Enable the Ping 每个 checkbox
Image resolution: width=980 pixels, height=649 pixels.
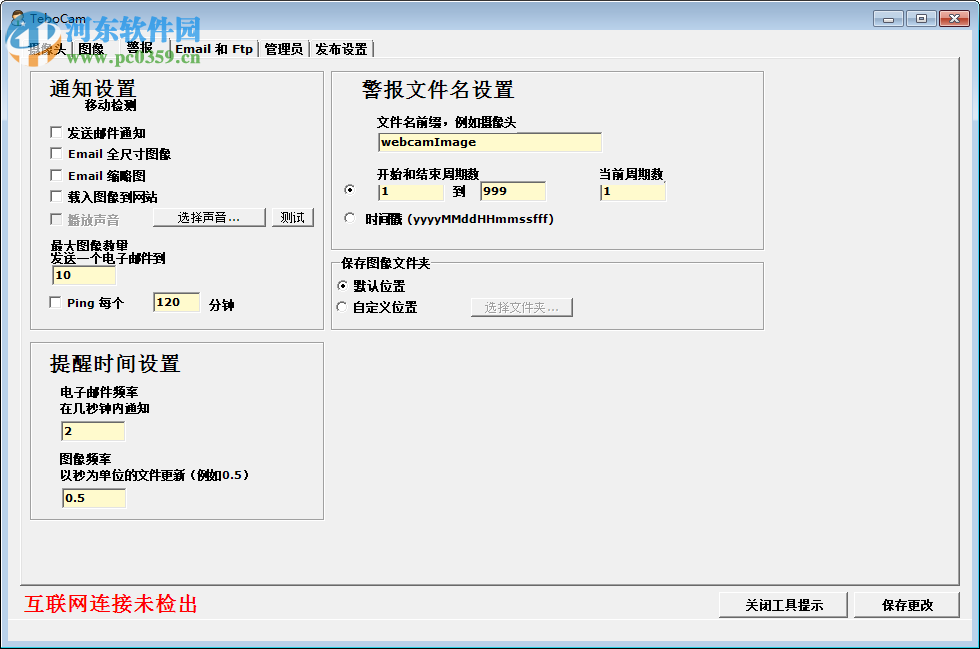[57, 302]
